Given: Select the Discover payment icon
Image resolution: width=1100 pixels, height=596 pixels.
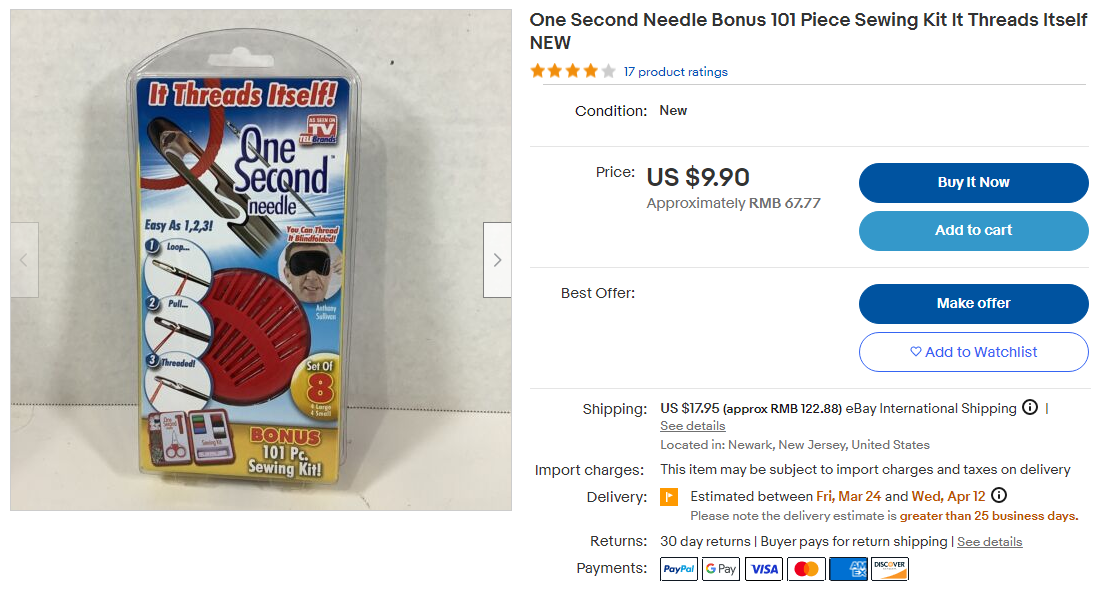Looking at the screenshot, I should 890,568.
